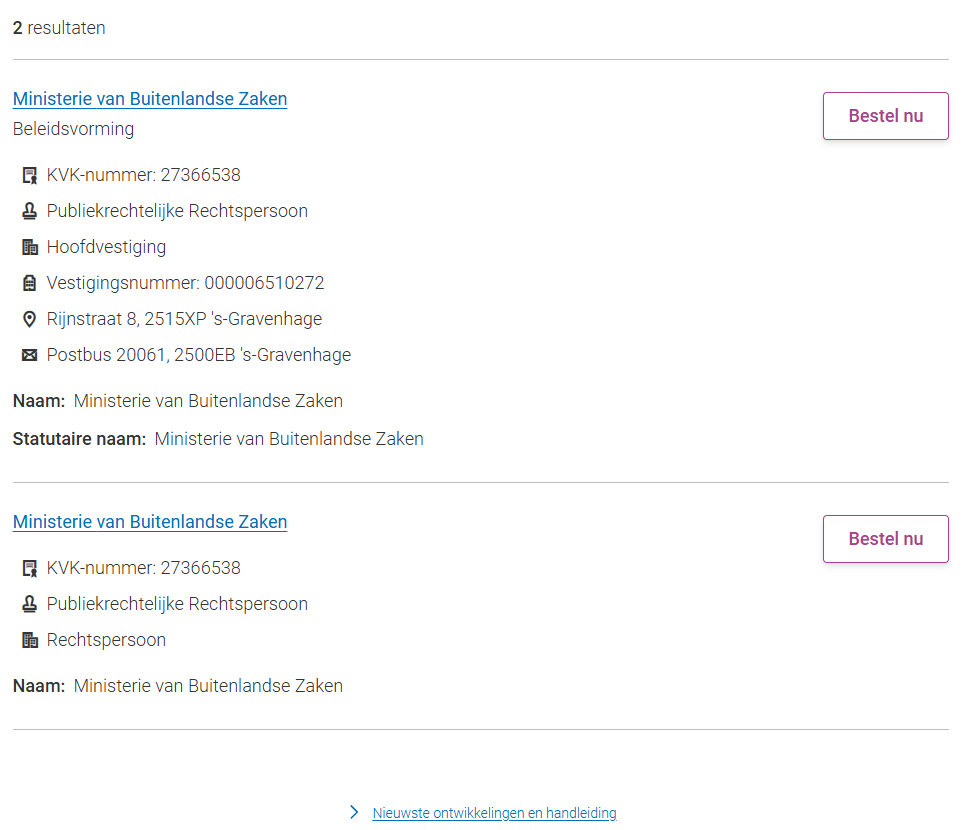Open second Ministerie van Buitenlandse Zaken link

[150, 522]
